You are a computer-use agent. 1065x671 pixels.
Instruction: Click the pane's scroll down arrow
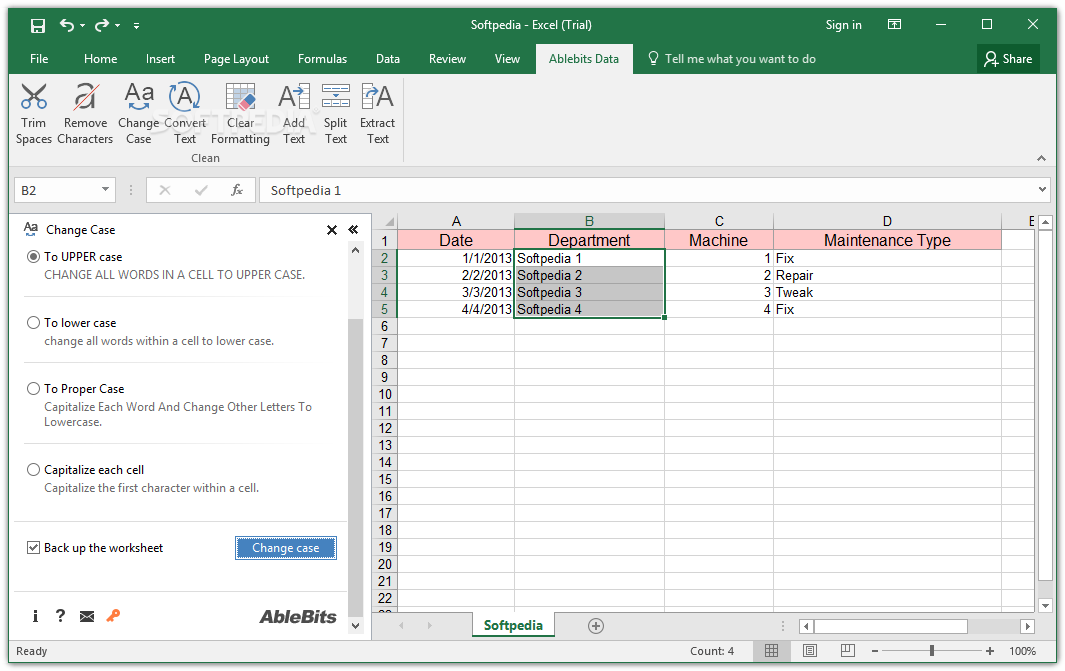coord(355,625)
